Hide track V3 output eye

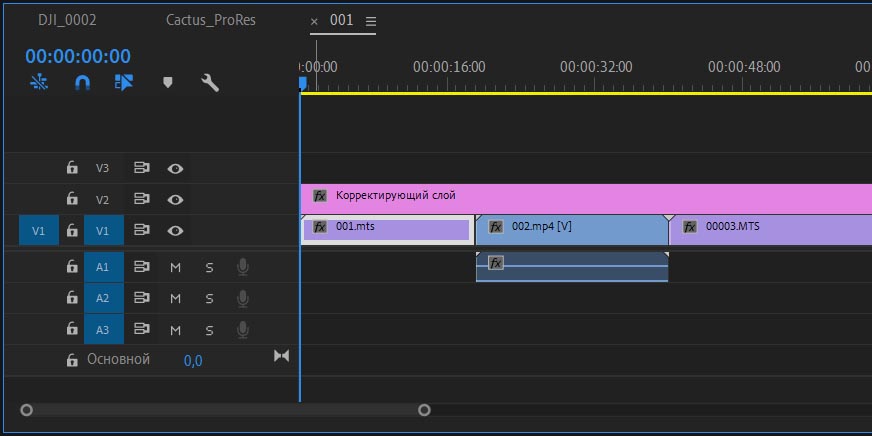click(175, 169)
